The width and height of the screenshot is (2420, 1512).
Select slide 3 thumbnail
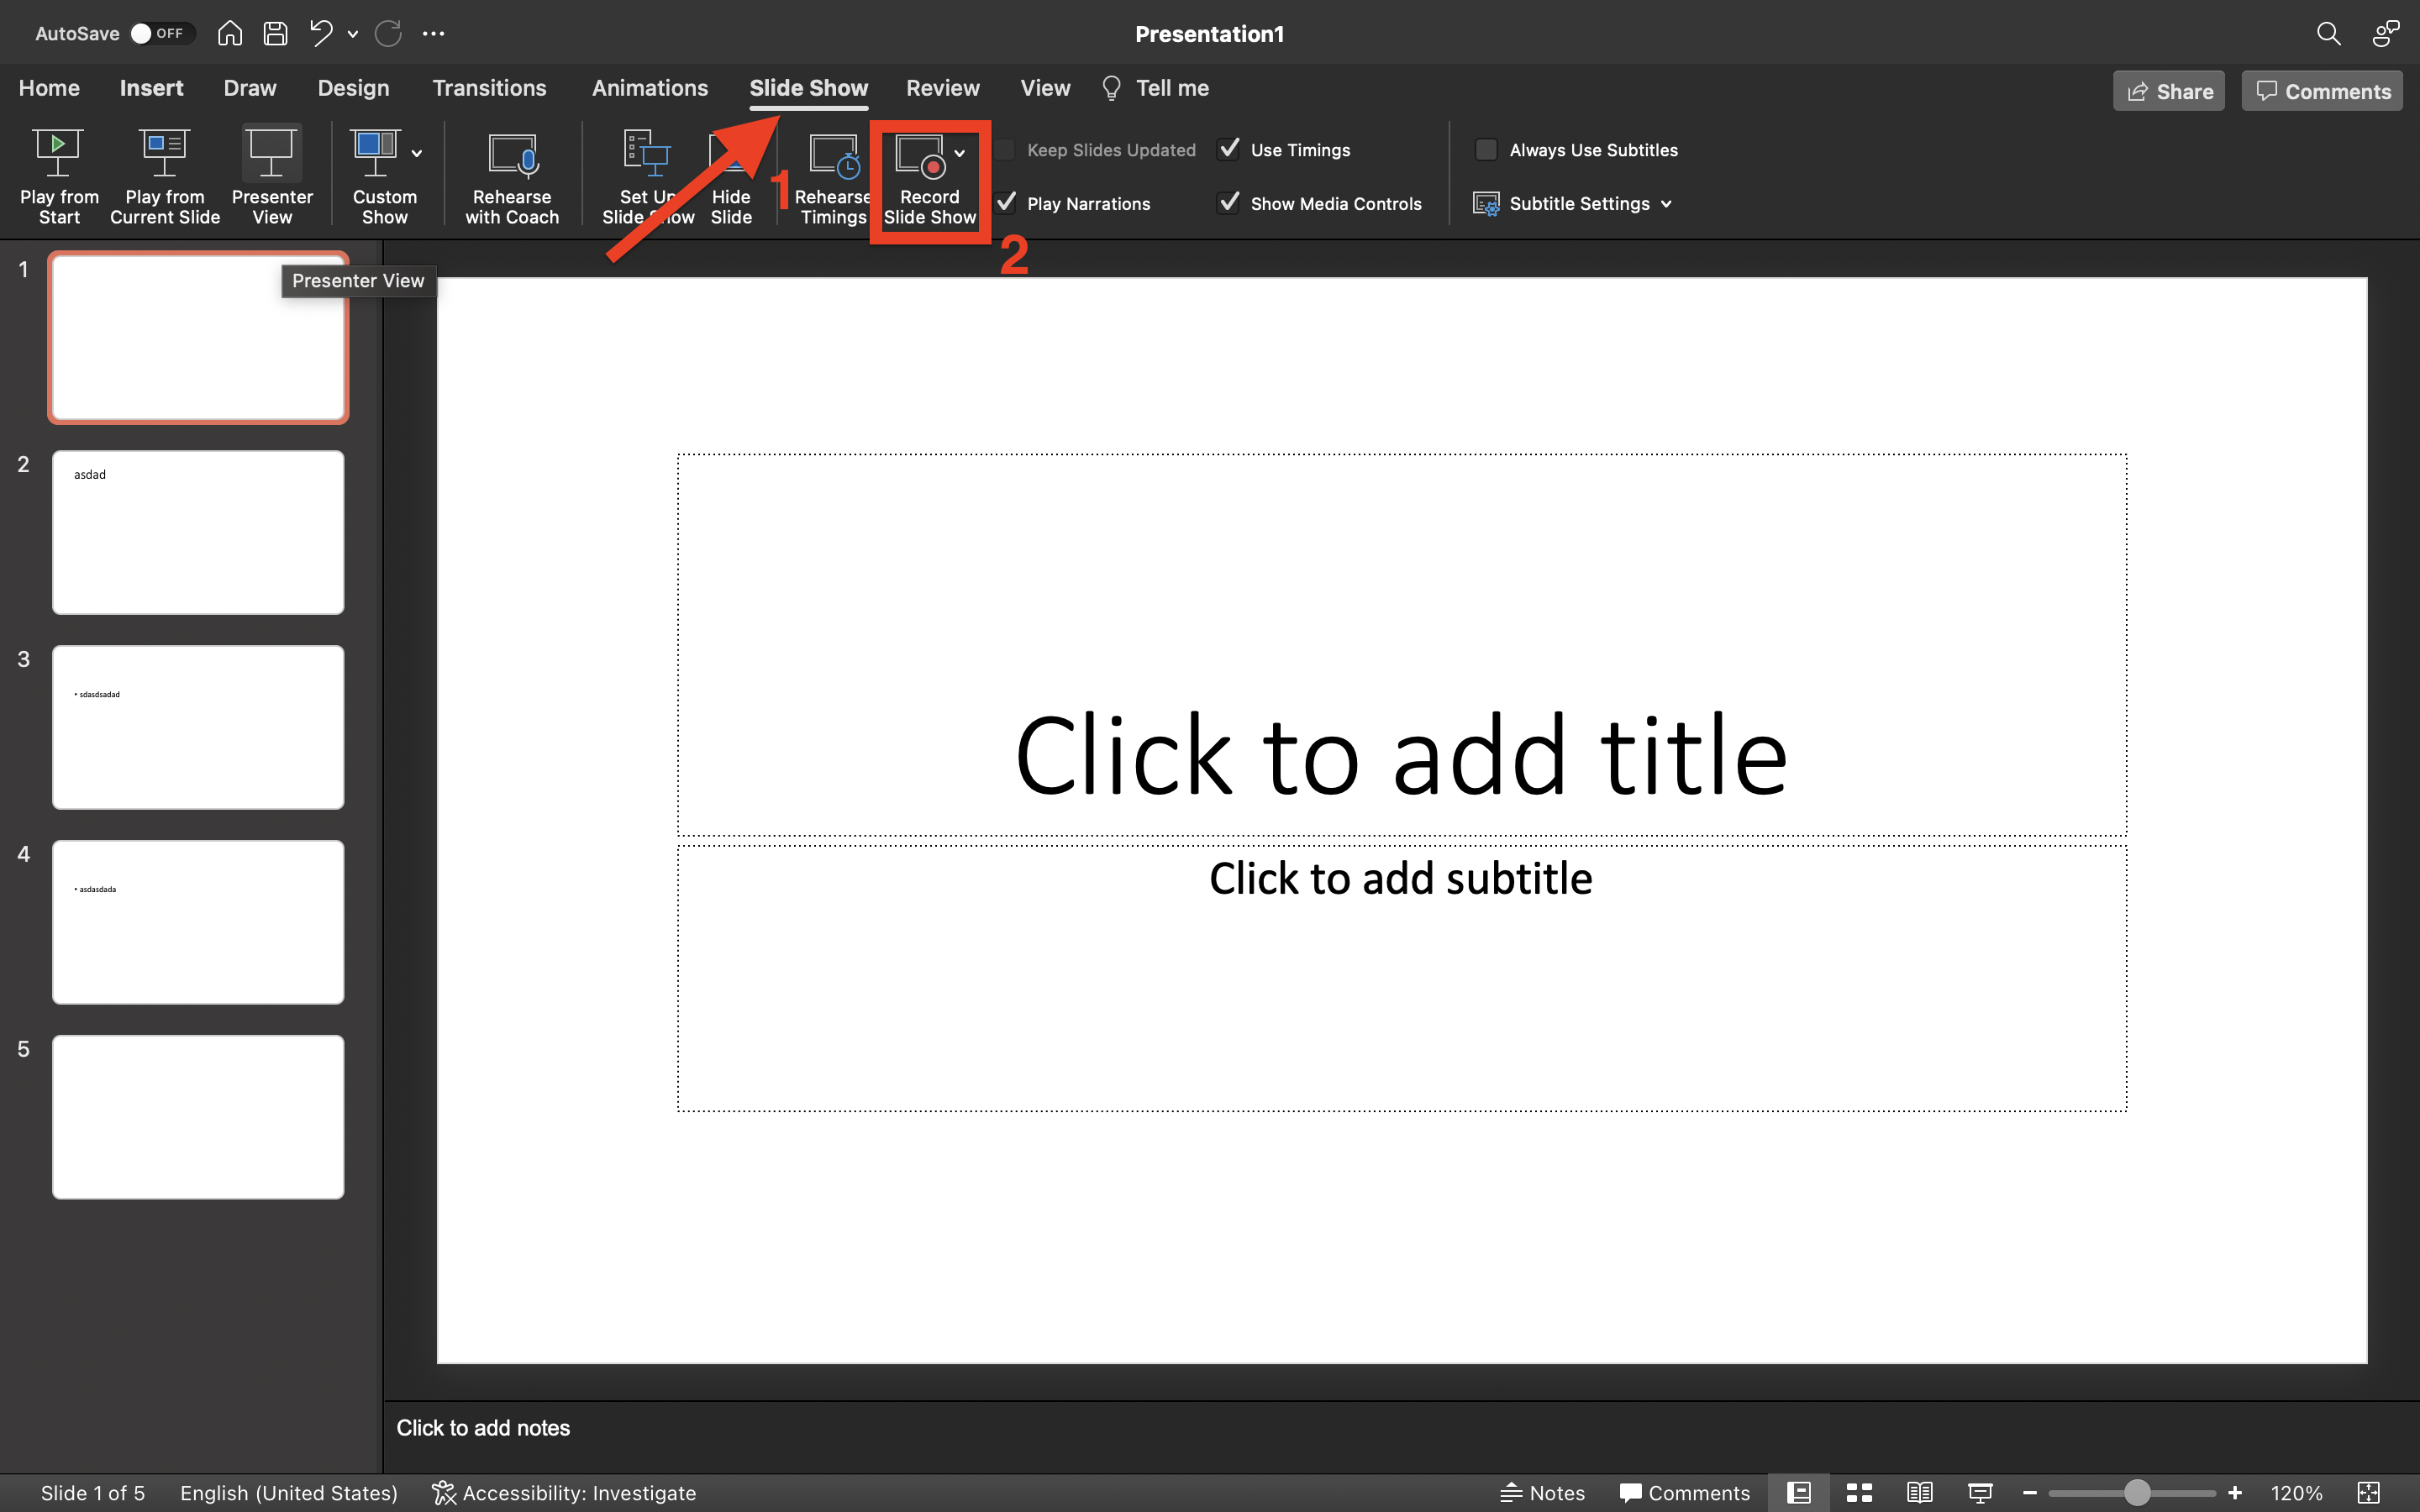(x=197, y=727)
